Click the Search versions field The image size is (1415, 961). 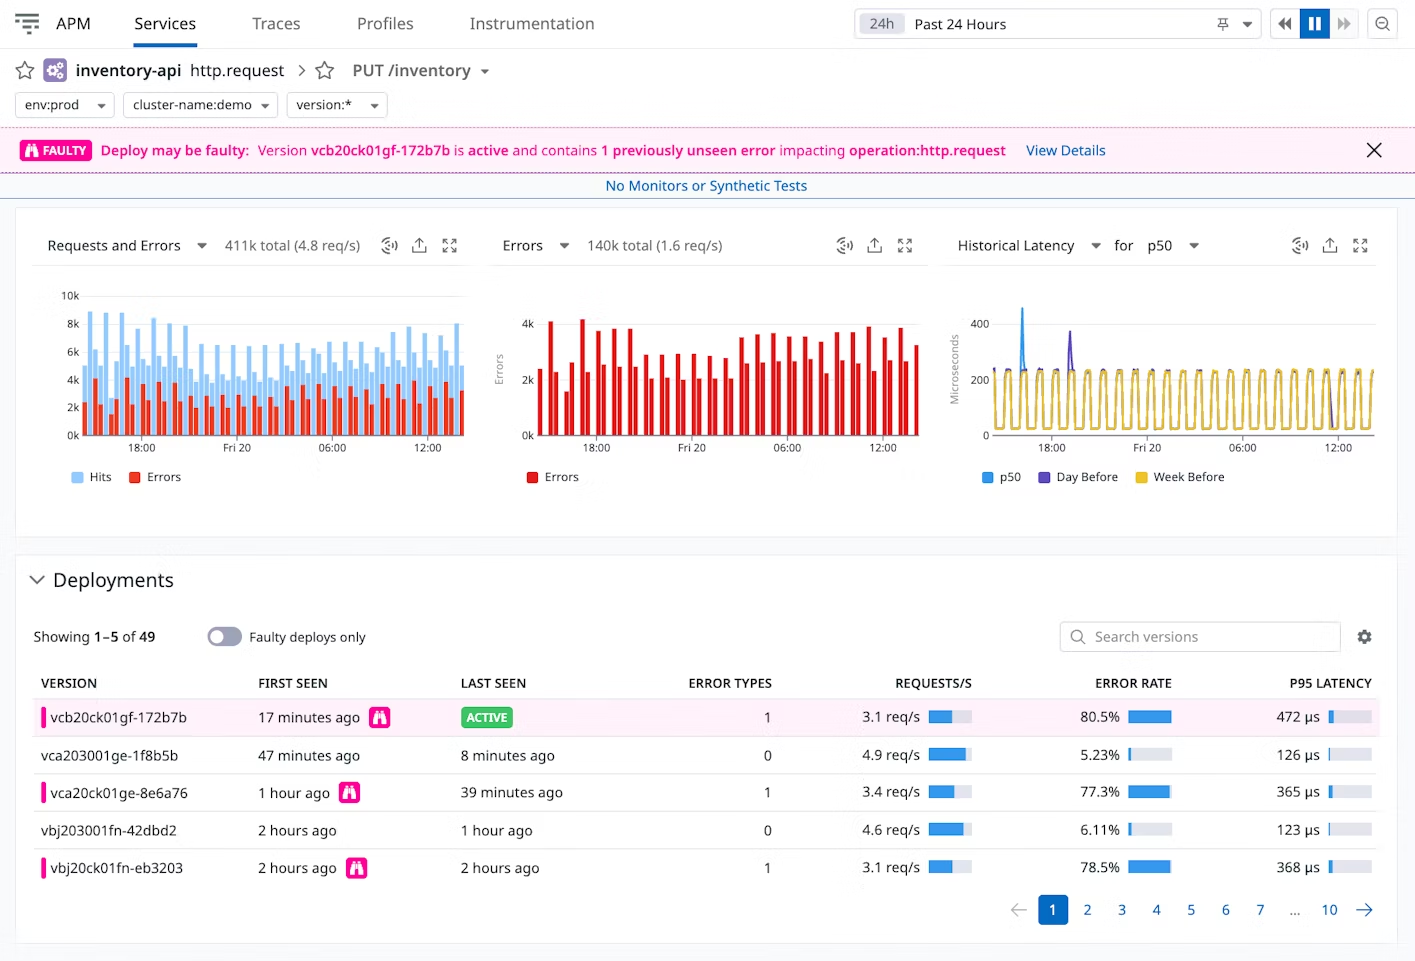(1200, 637)
